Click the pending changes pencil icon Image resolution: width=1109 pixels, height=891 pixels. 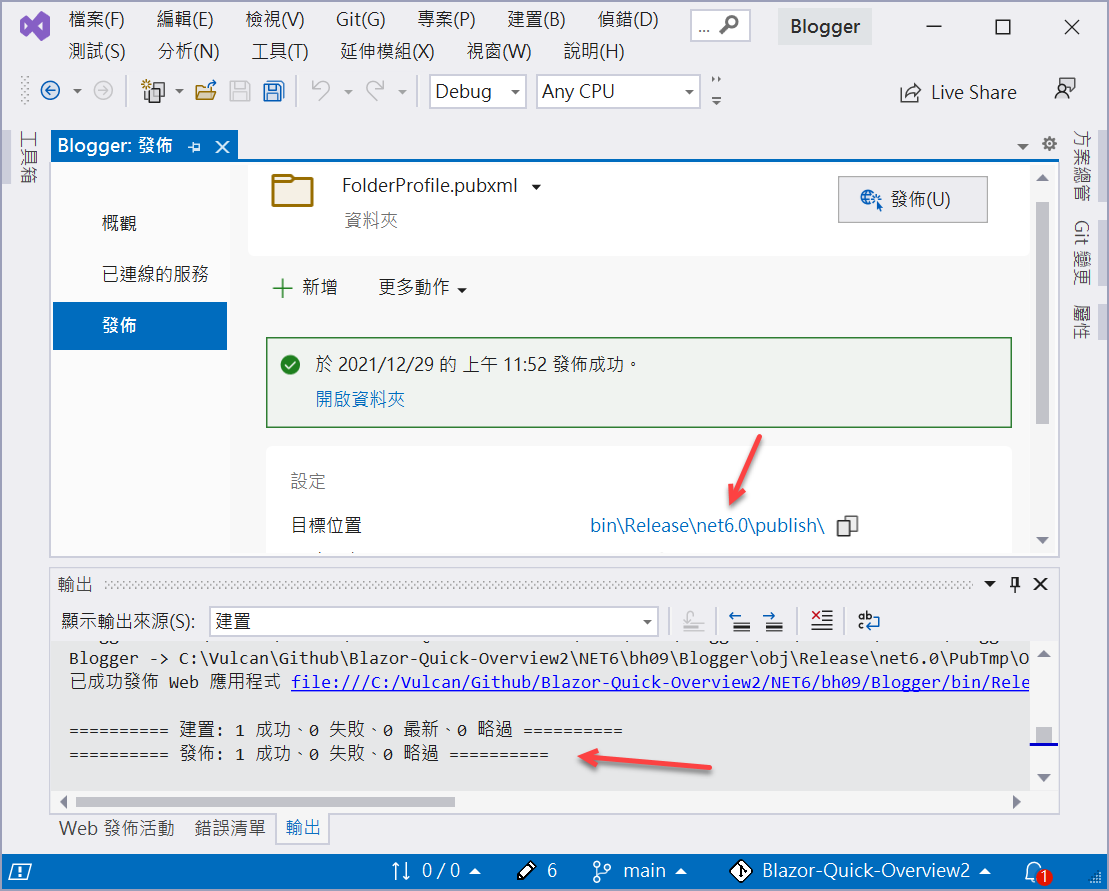tap(527, 870)
